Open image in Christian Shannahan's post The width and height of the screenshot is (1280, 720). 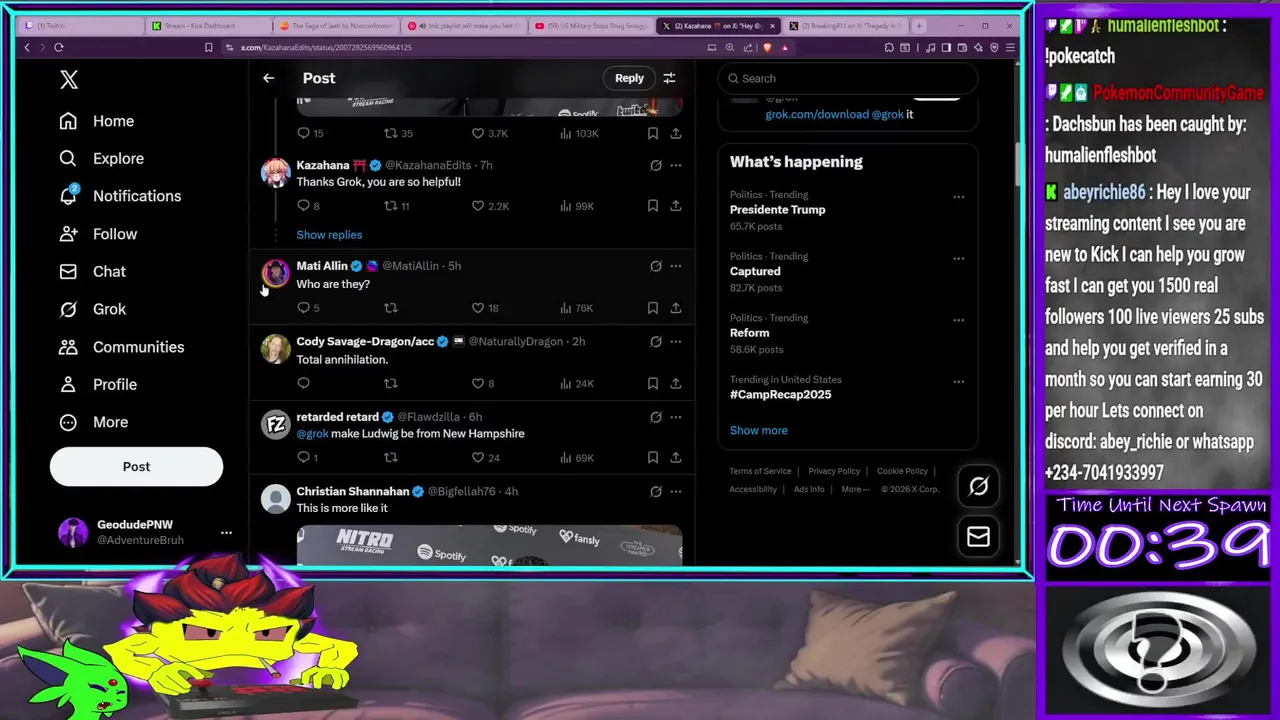(489, 545)
